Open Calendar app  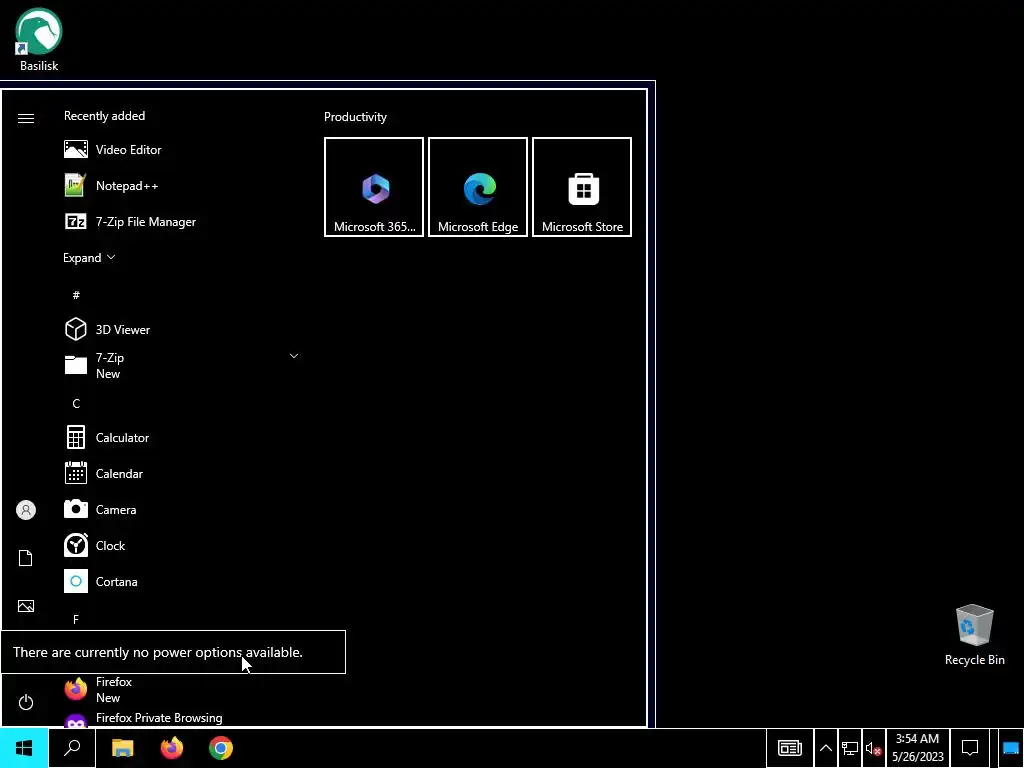click(183, 473)
